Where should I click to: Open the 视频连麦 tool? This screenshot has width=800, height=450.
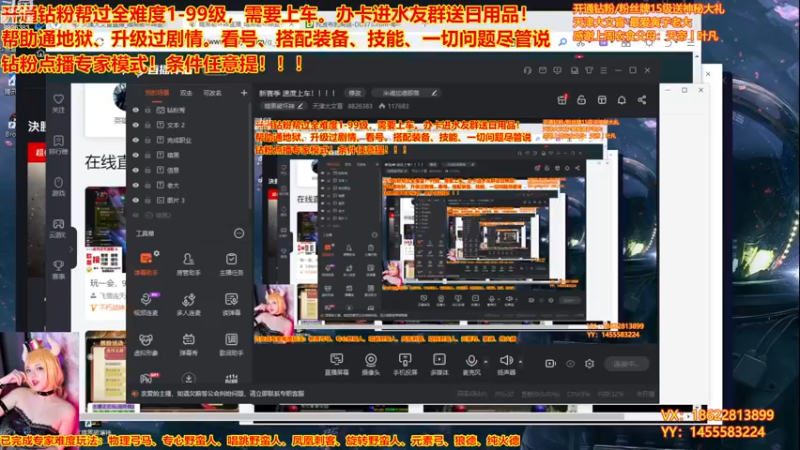(145, 304)
